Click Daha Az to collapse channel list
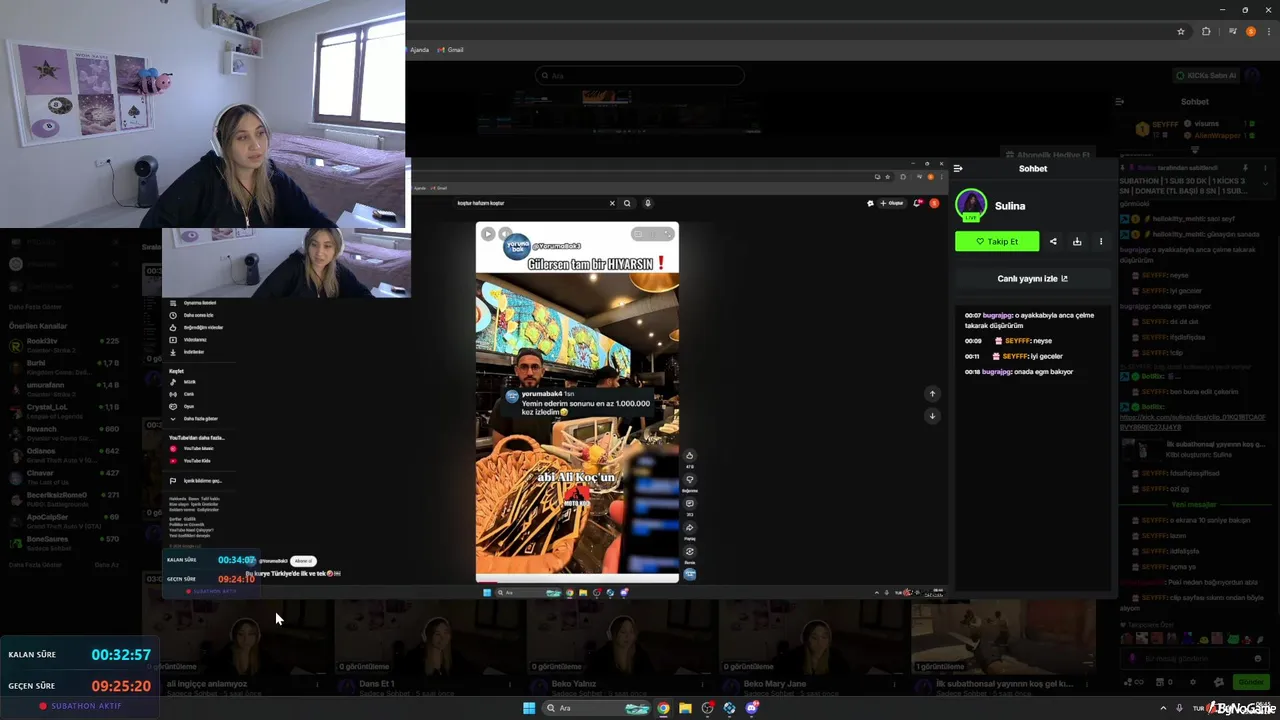The image size is (1280, 720). pyautogui.click(x=106, y=565)
